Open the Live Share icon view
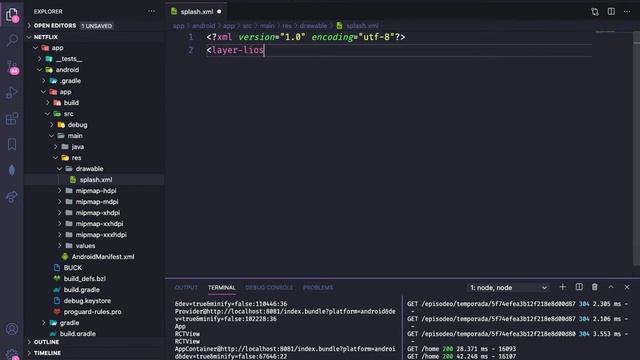Screen dimensions: 640x360 pyautogui.click(x=12, y=197)
